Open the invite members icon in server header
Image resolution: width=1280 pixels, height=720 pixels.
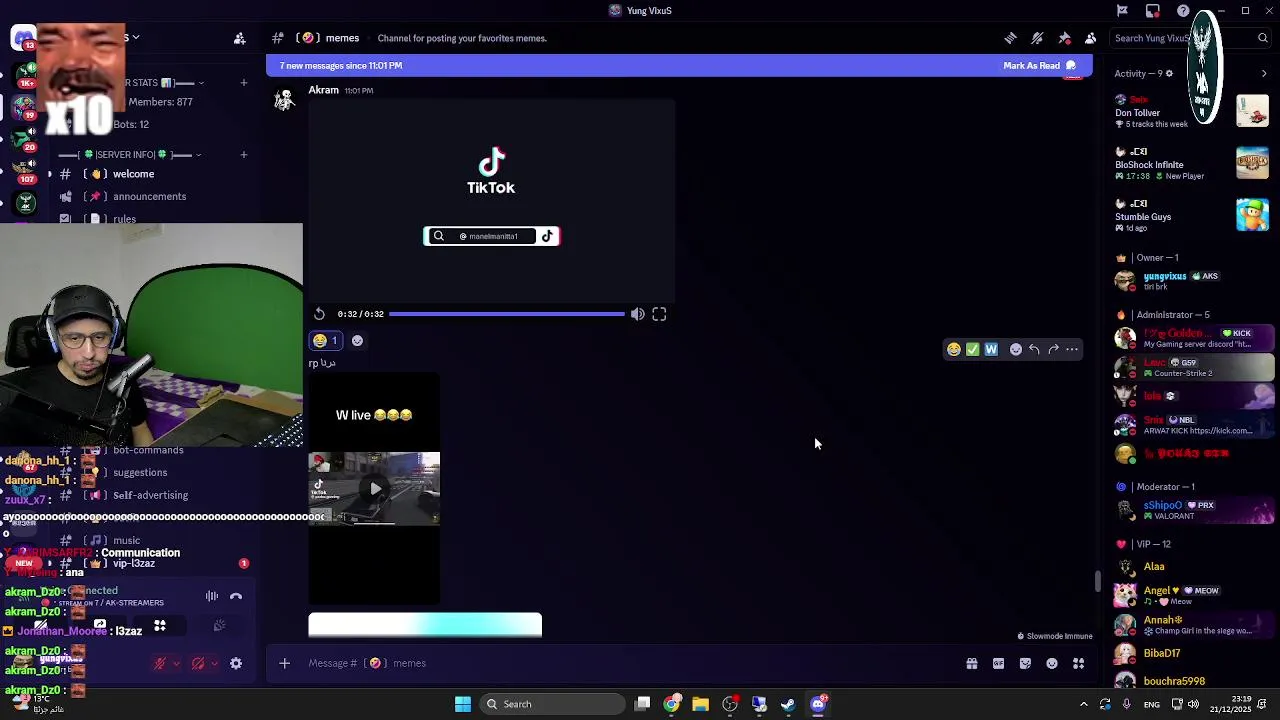tap(239, 38)
